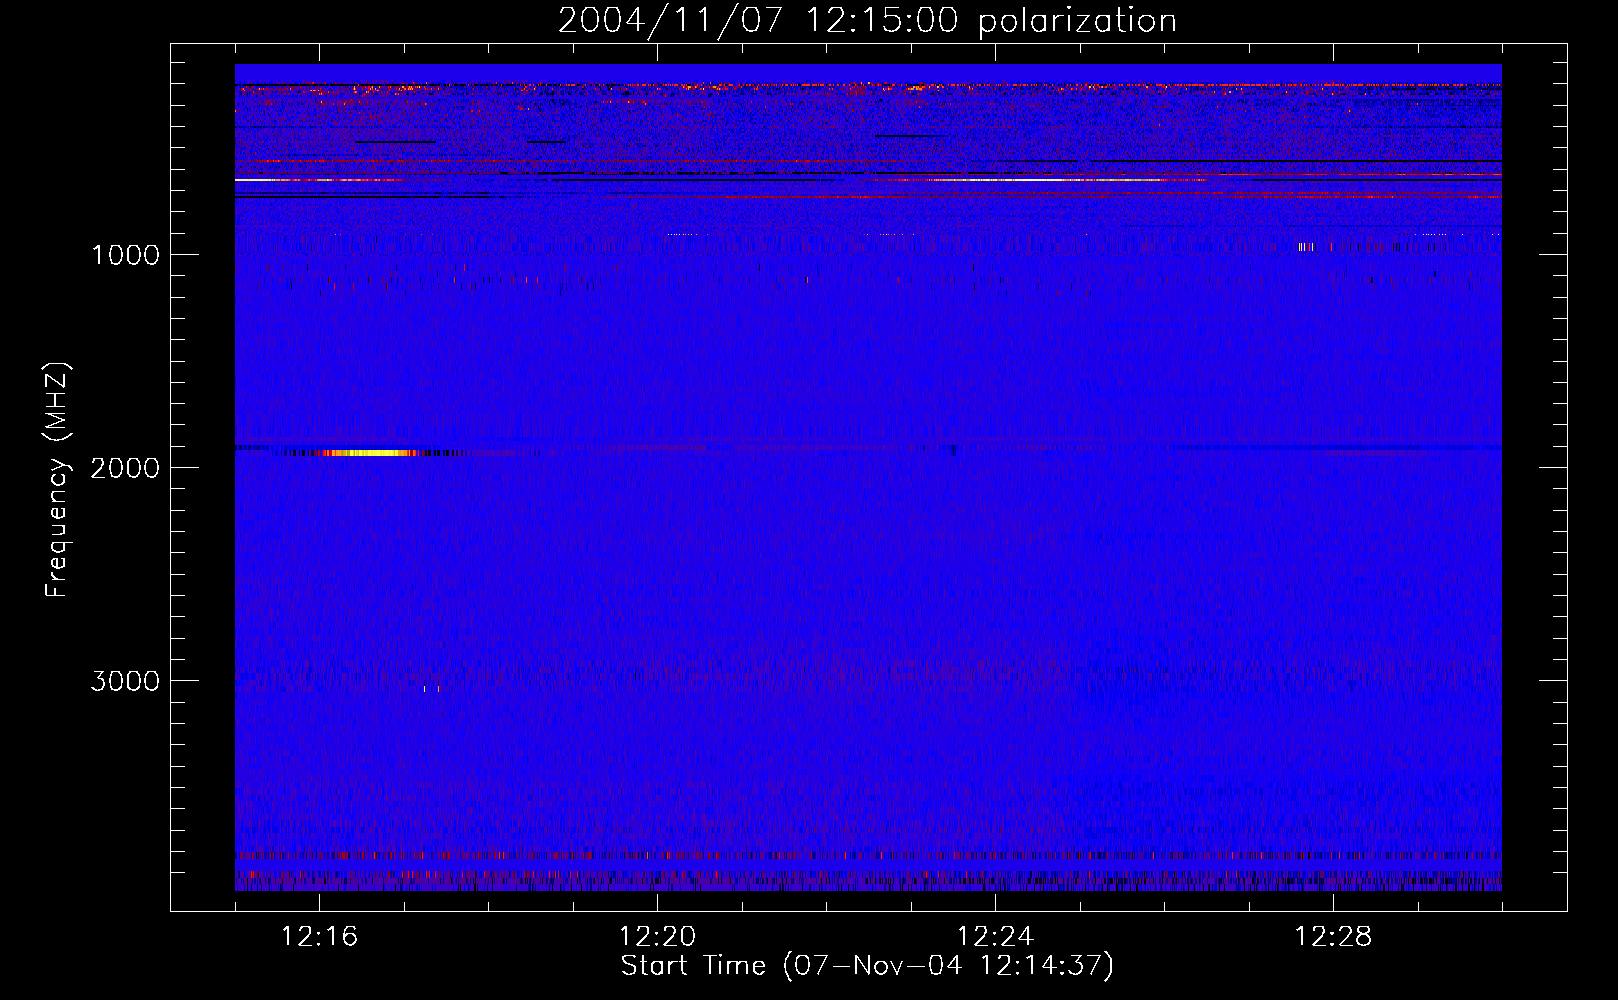This screenshot has width=1618, height=1000.
Task: Click the 12:28 time tick label
Action: pyautogui.click(x=1333, y=937)
